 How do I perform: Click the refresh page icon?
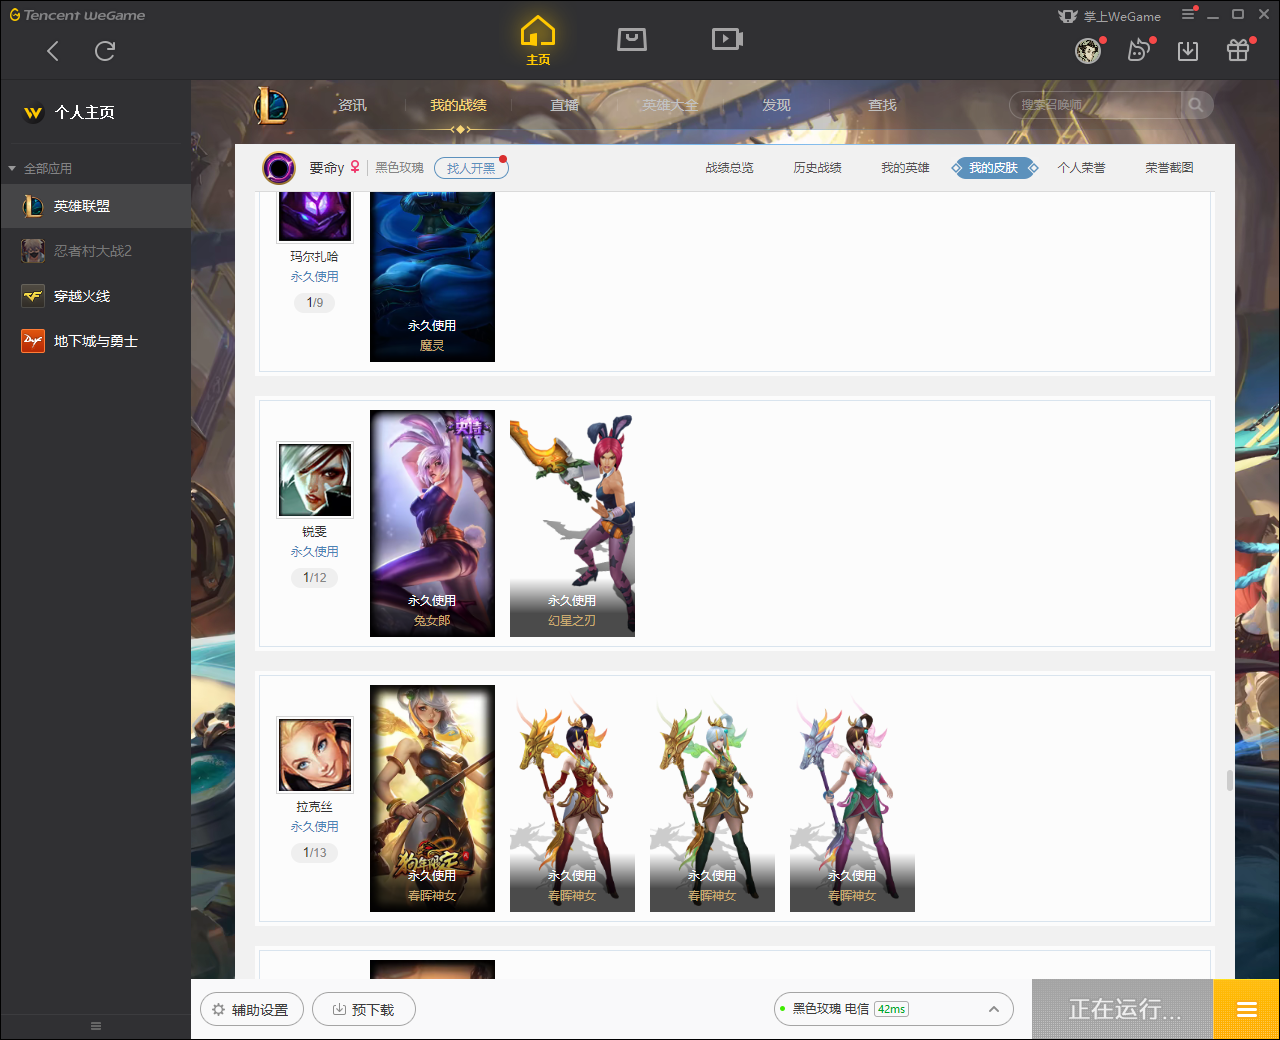(x=105, y=51)
